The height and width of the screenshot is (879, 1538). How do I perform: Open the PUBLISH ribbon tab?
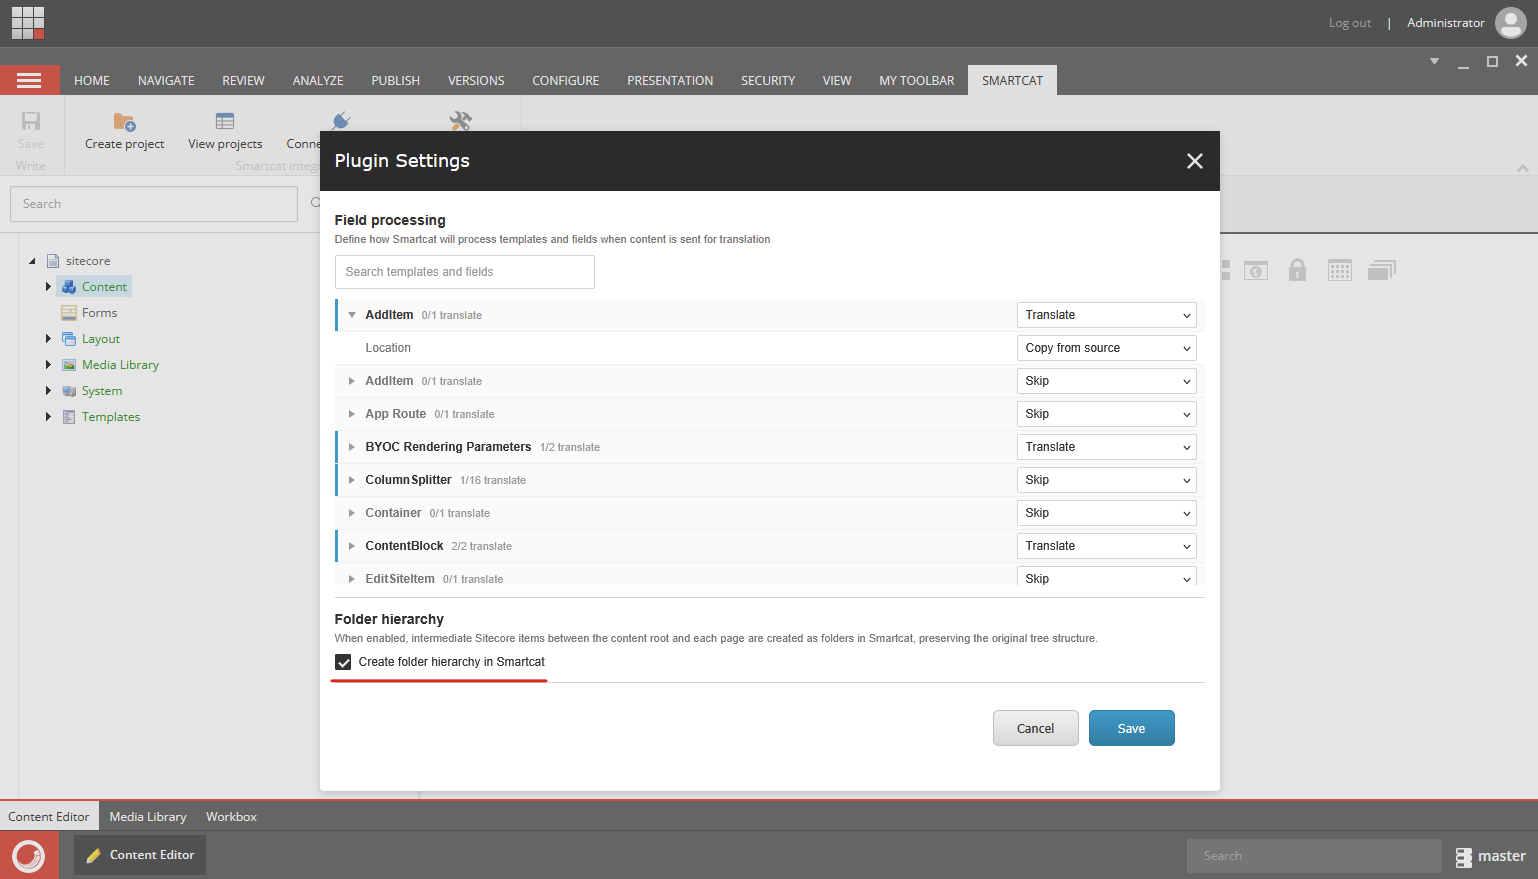coord(396,81)
